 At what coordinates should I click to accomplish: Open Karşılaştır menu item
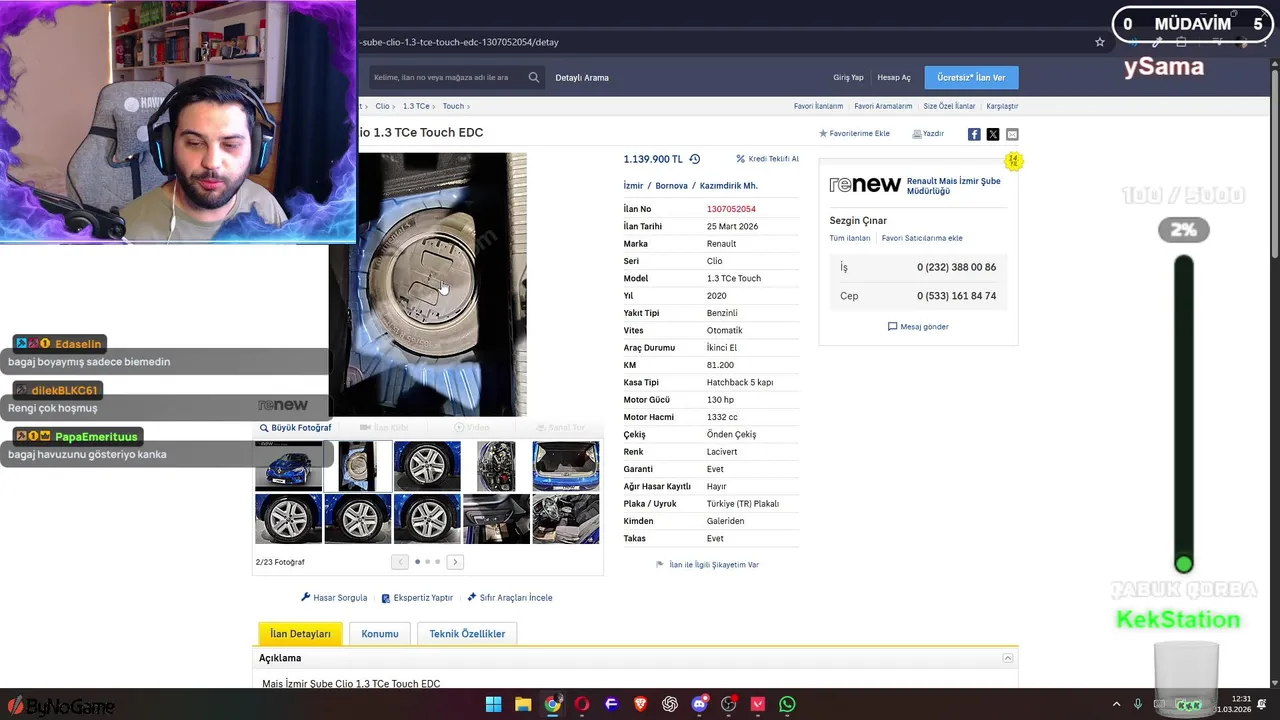(x=1002, y=106)
